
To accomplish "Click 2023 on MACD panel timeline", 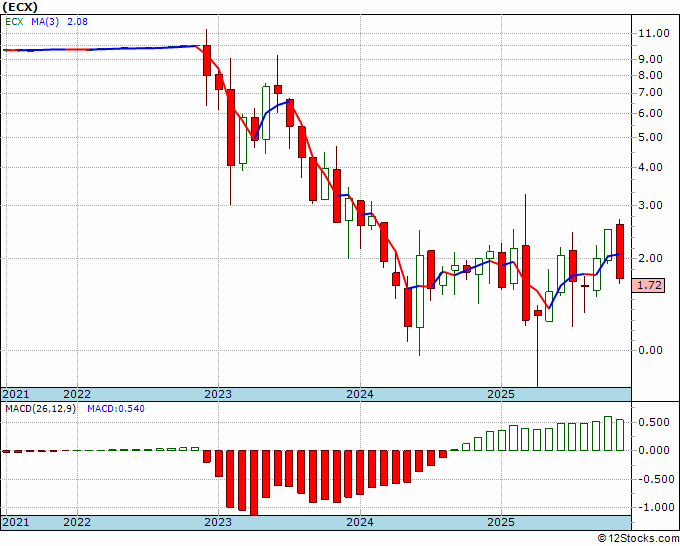I will pyautogui.click(x=218, y=522).
